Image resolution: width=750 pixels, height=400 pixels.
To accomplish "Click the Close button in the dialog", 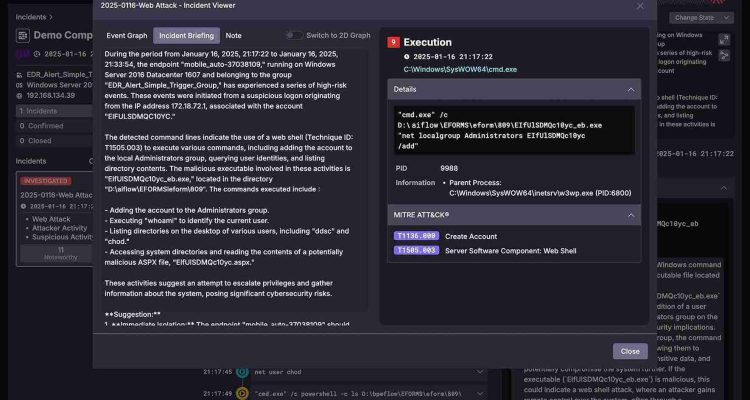I will click(x=630, y=351).
